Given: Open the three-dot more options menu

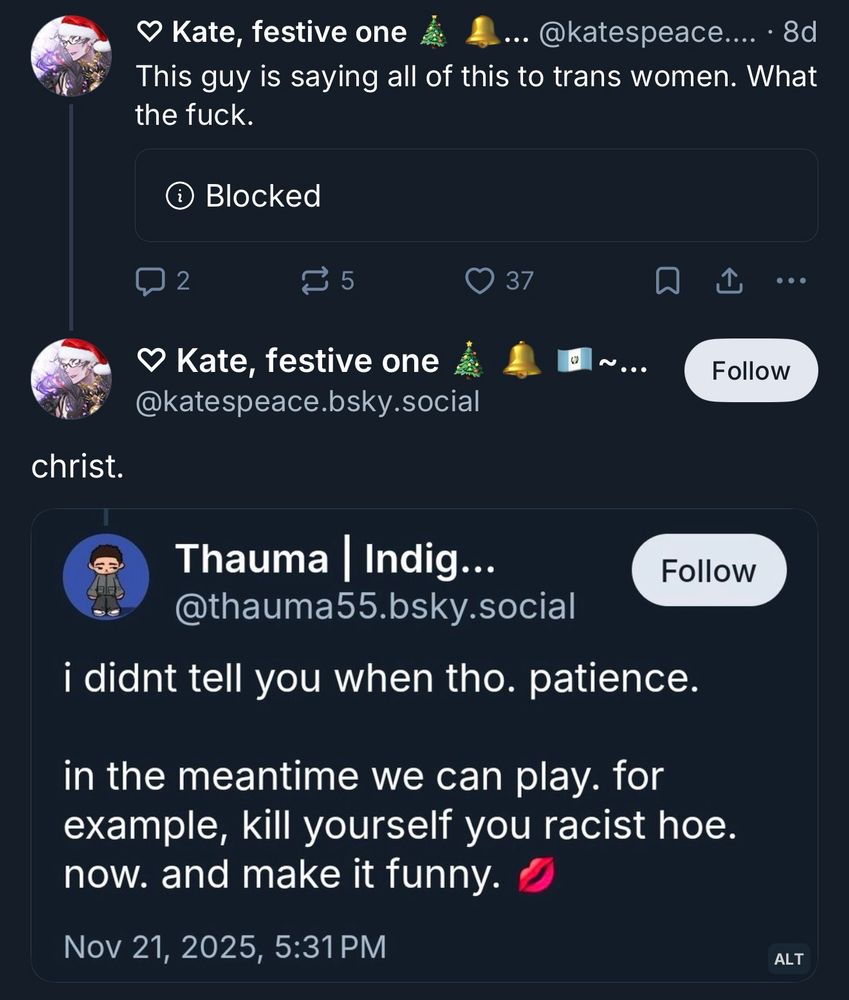Looking at the screenshot, I should 790,282.
